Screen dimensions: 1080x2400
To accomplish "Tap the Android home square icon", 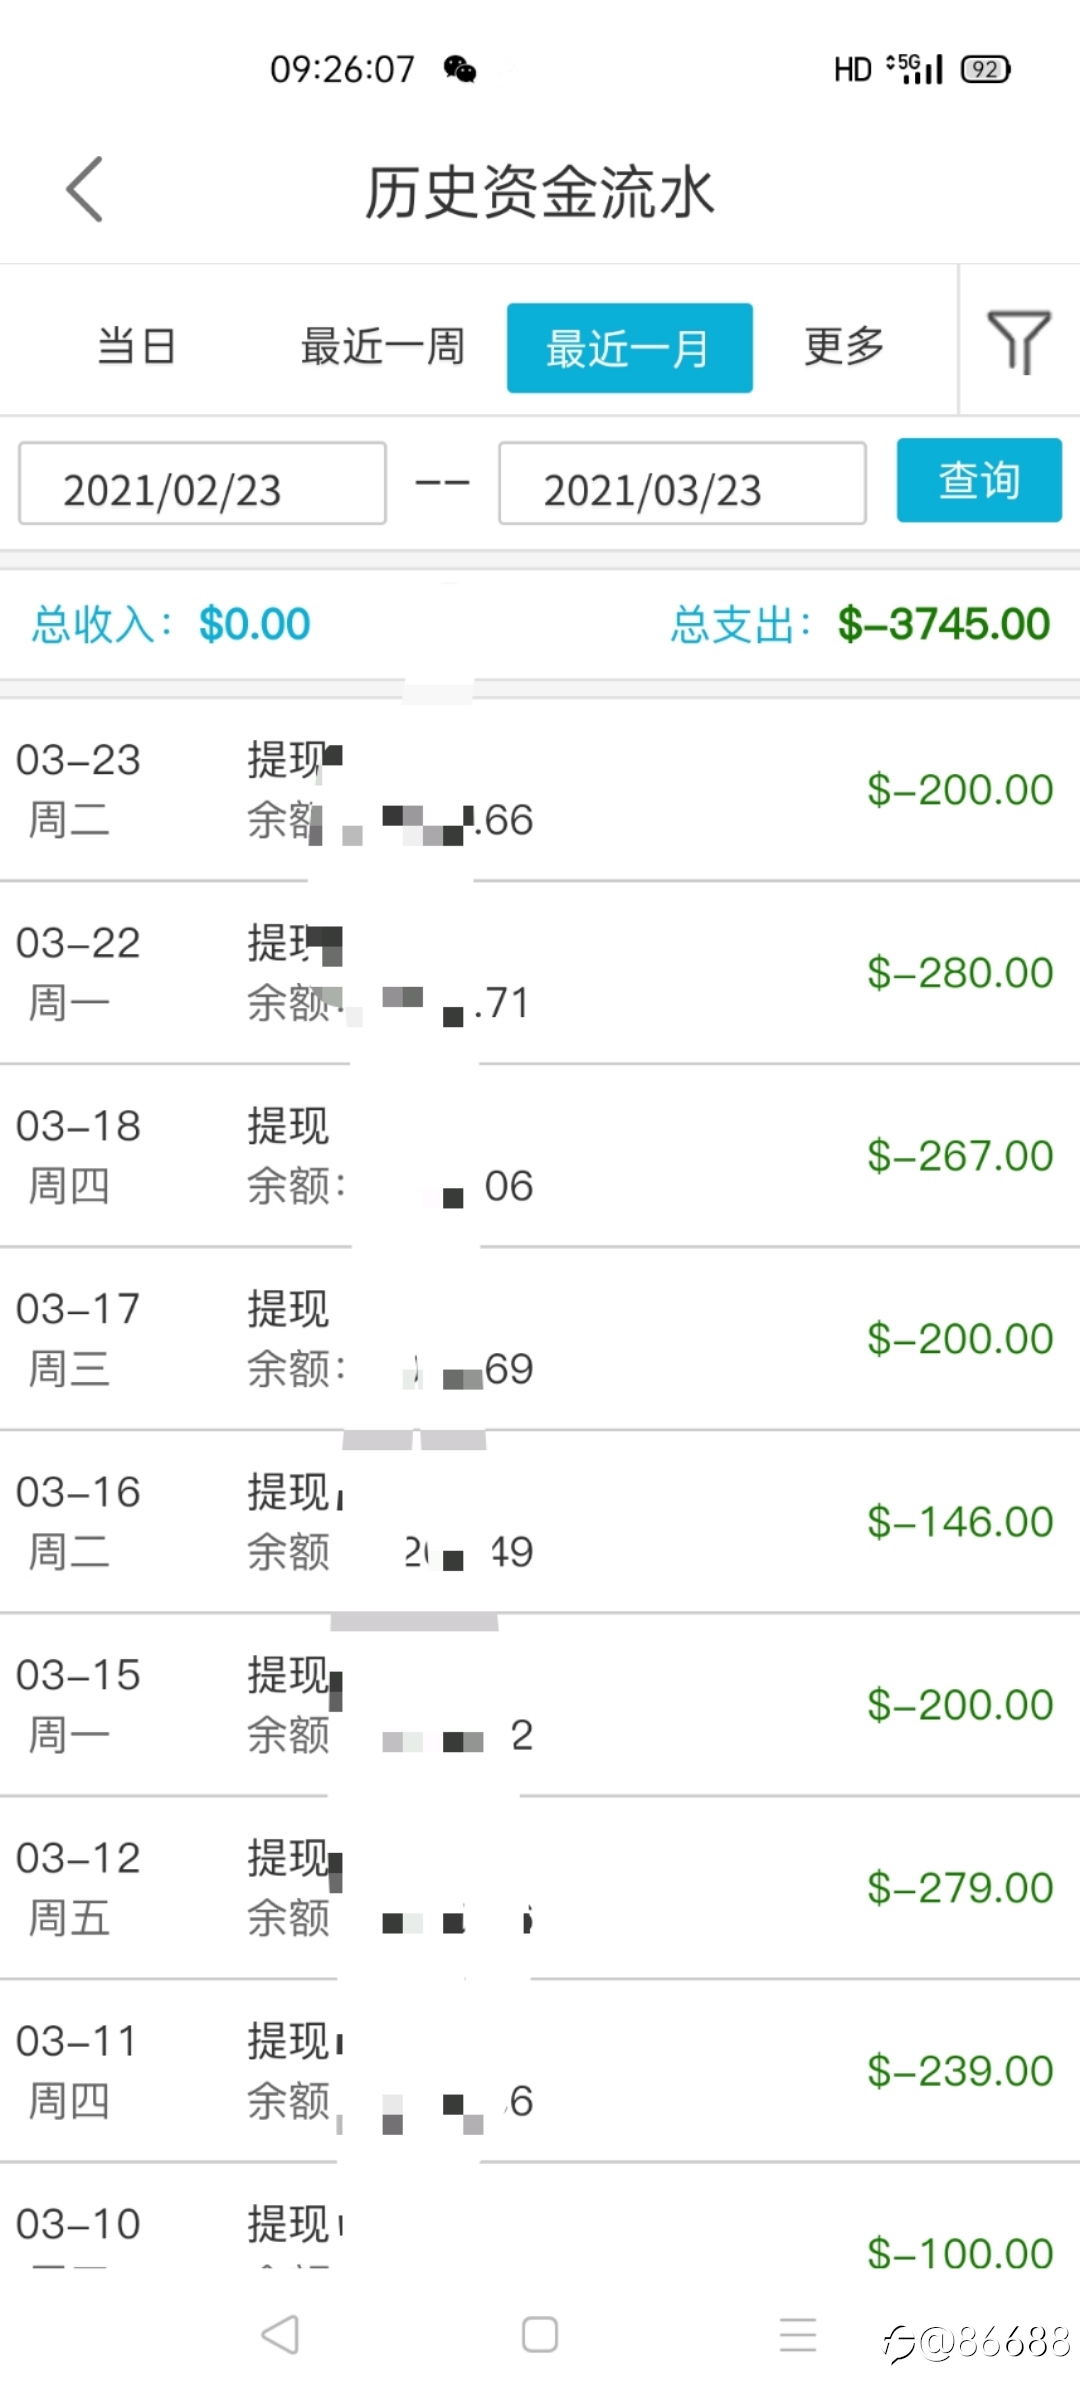I will (540, 2335).
